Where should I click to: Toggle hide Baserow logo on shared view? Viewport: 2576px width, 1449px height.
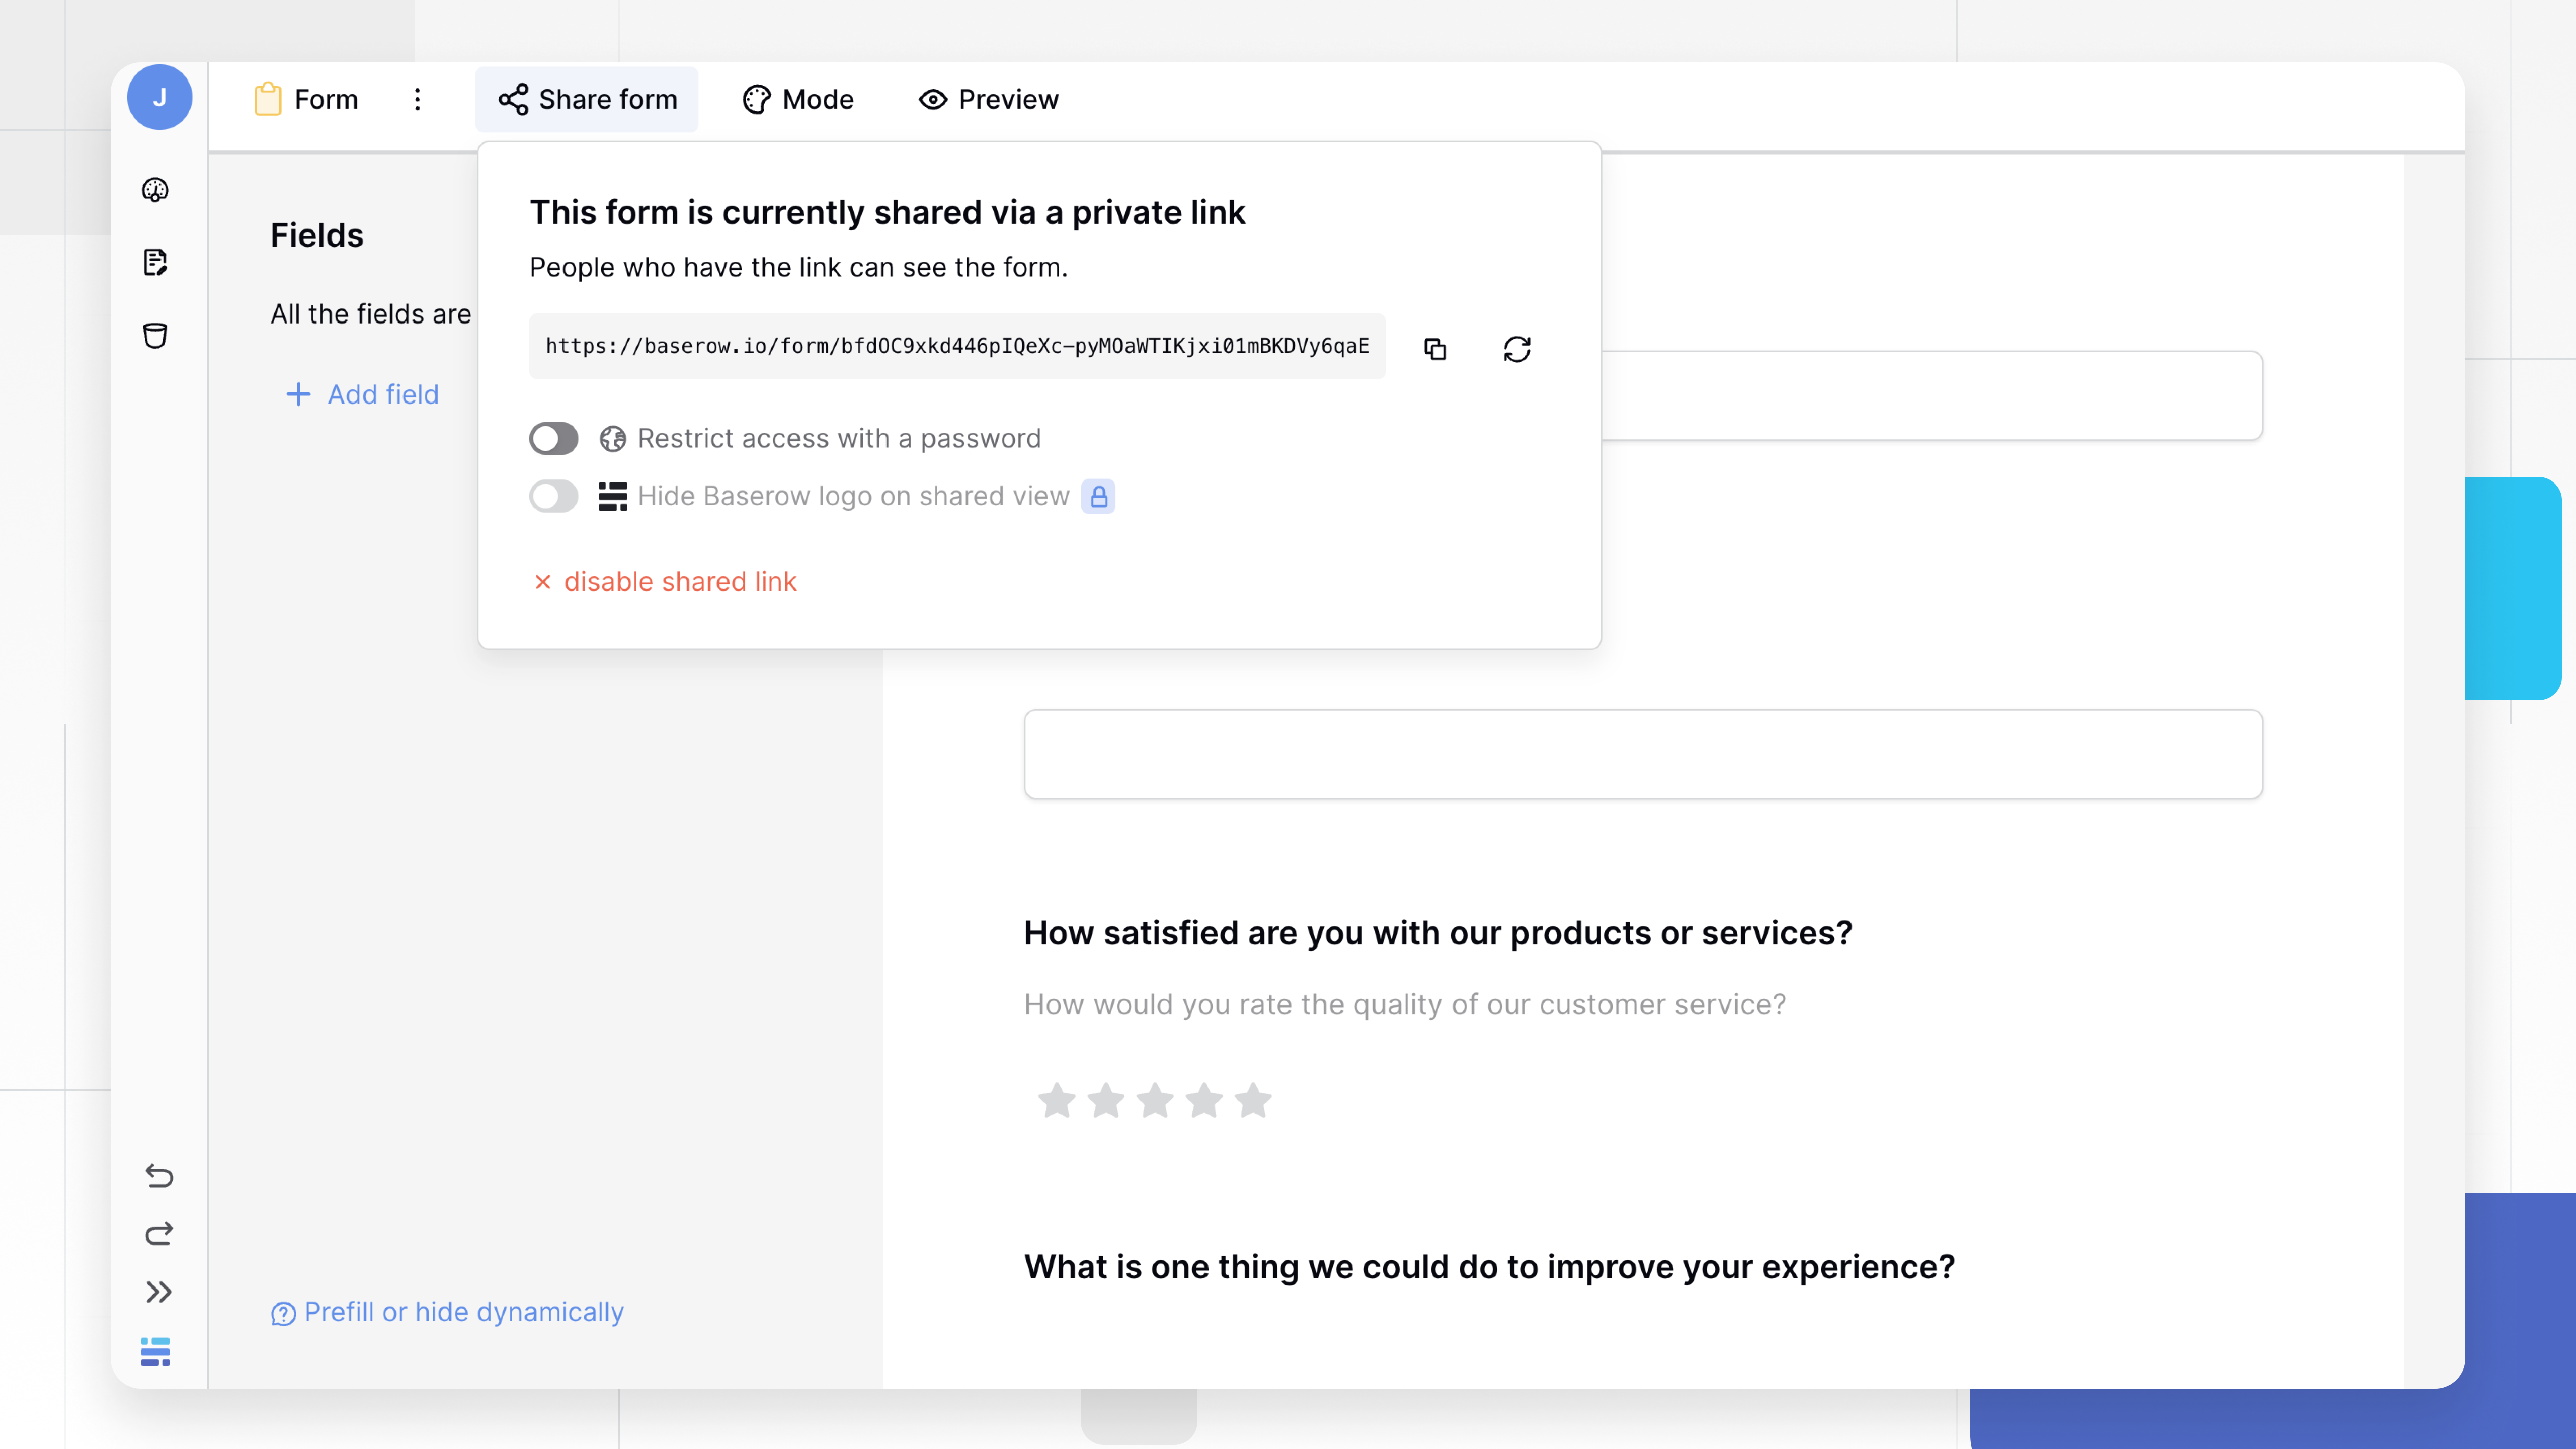[x=553, y=496]
